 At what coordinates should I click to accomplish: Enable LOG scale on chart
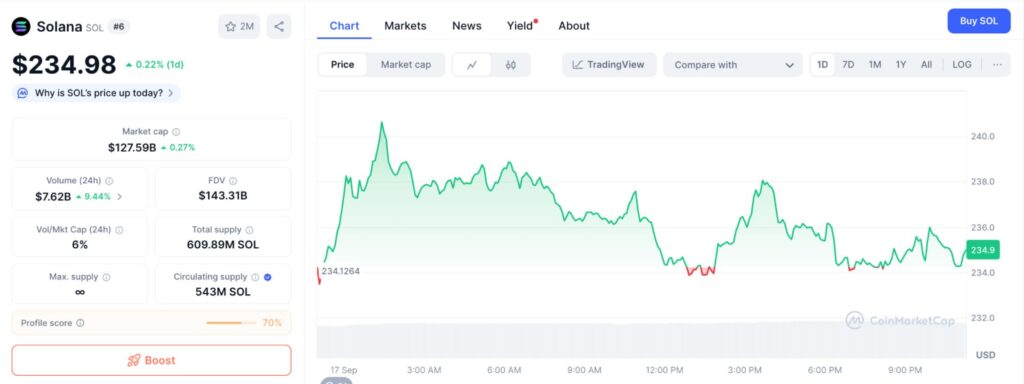tap(962, 65)
